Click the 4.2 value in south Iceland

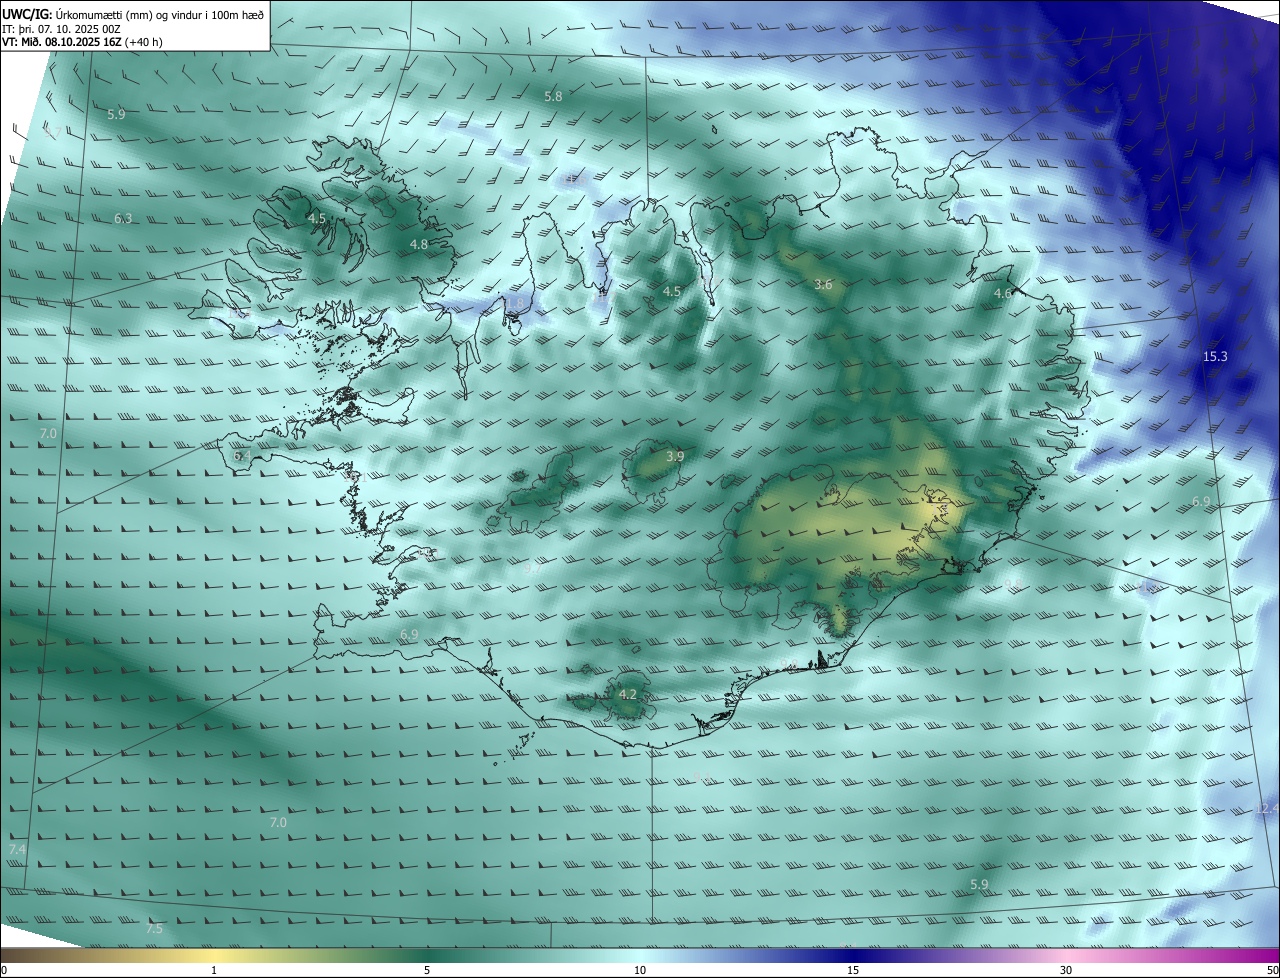tap(628, 694)
